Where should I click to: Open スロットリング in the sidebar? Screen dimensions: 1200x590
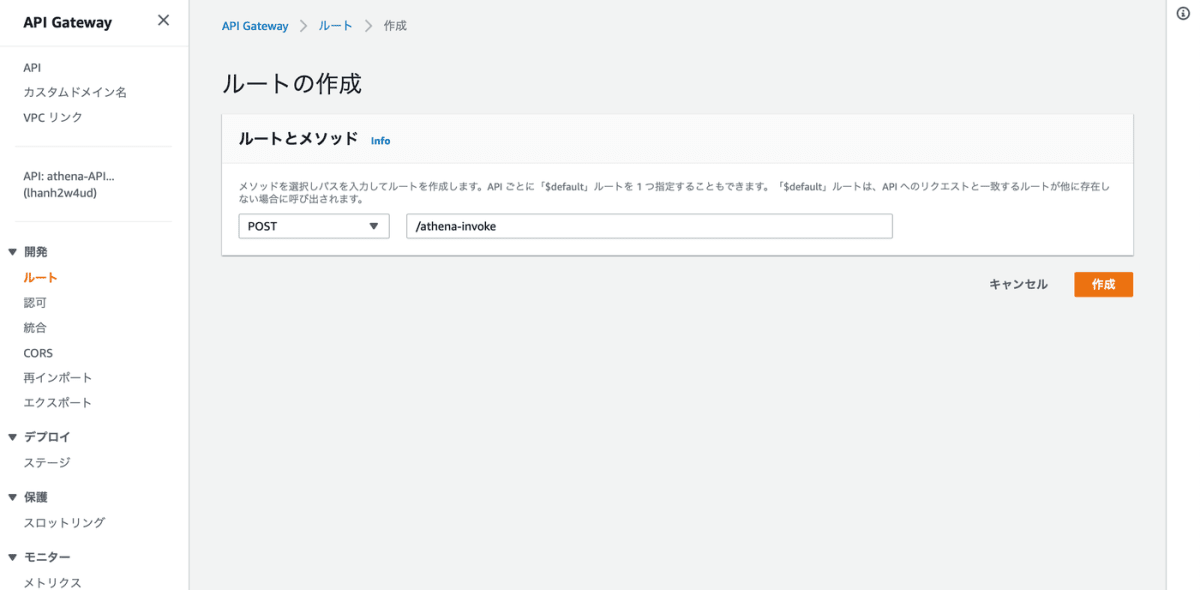point(64,523)
